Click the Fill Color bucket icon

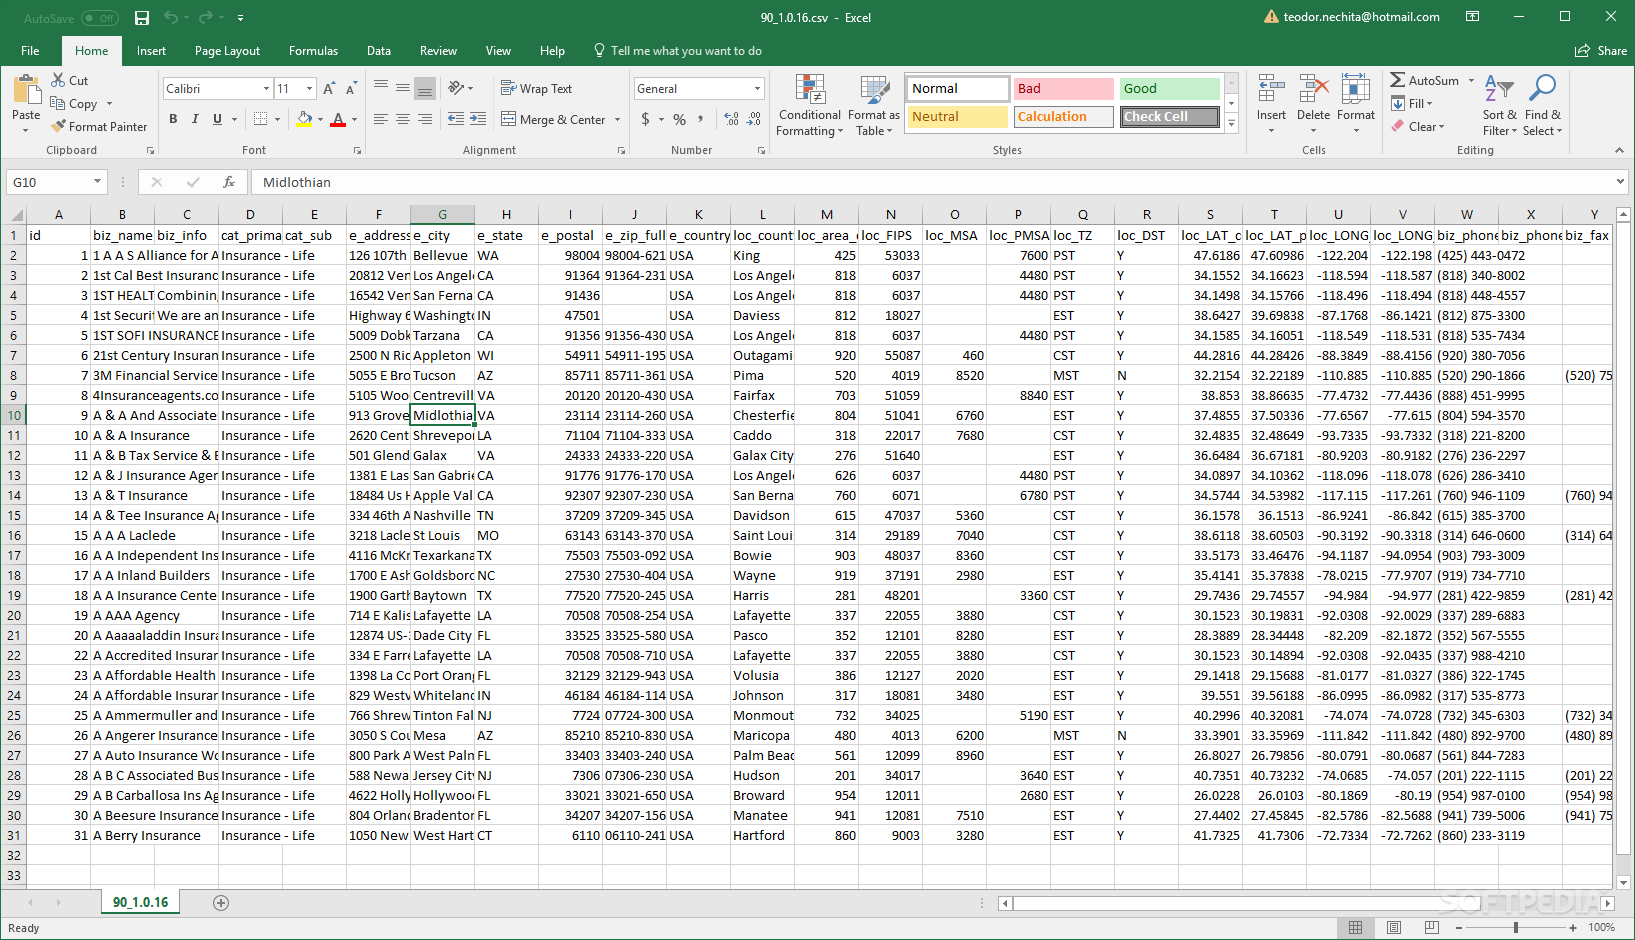(304, 119)
